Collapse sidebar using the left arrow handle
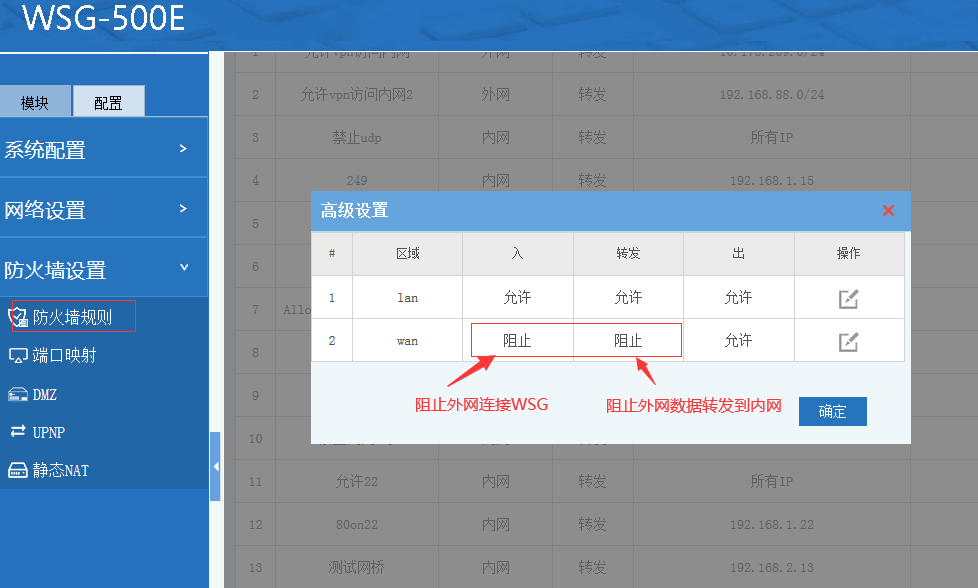978x588 pixels. [x=215, y=466]
